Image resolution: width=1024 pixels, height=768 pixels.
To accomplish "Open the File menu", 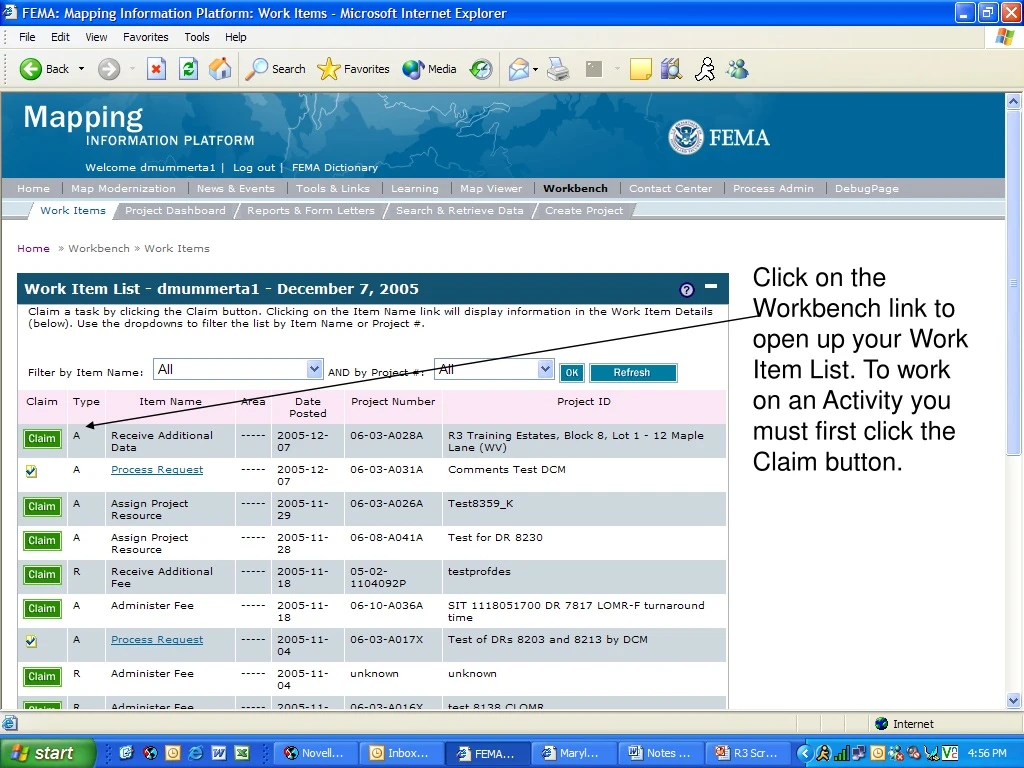I will tap(27, 37).
